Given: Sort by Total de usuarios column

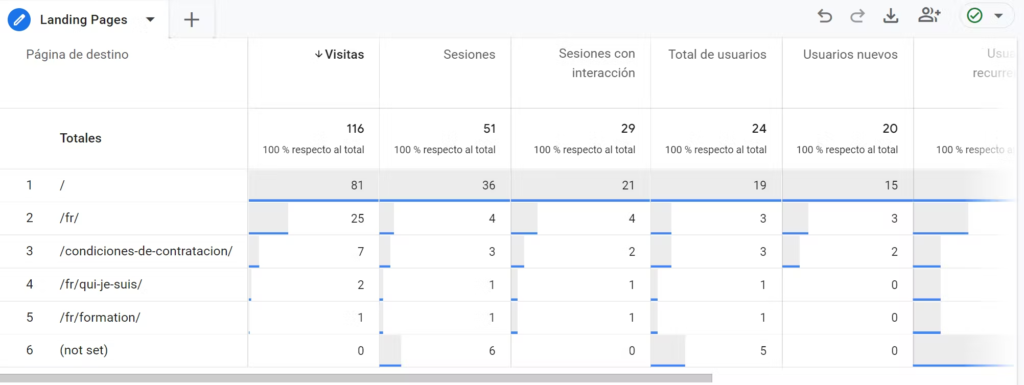Looking at the screenshot, I should tap(717, 55).
